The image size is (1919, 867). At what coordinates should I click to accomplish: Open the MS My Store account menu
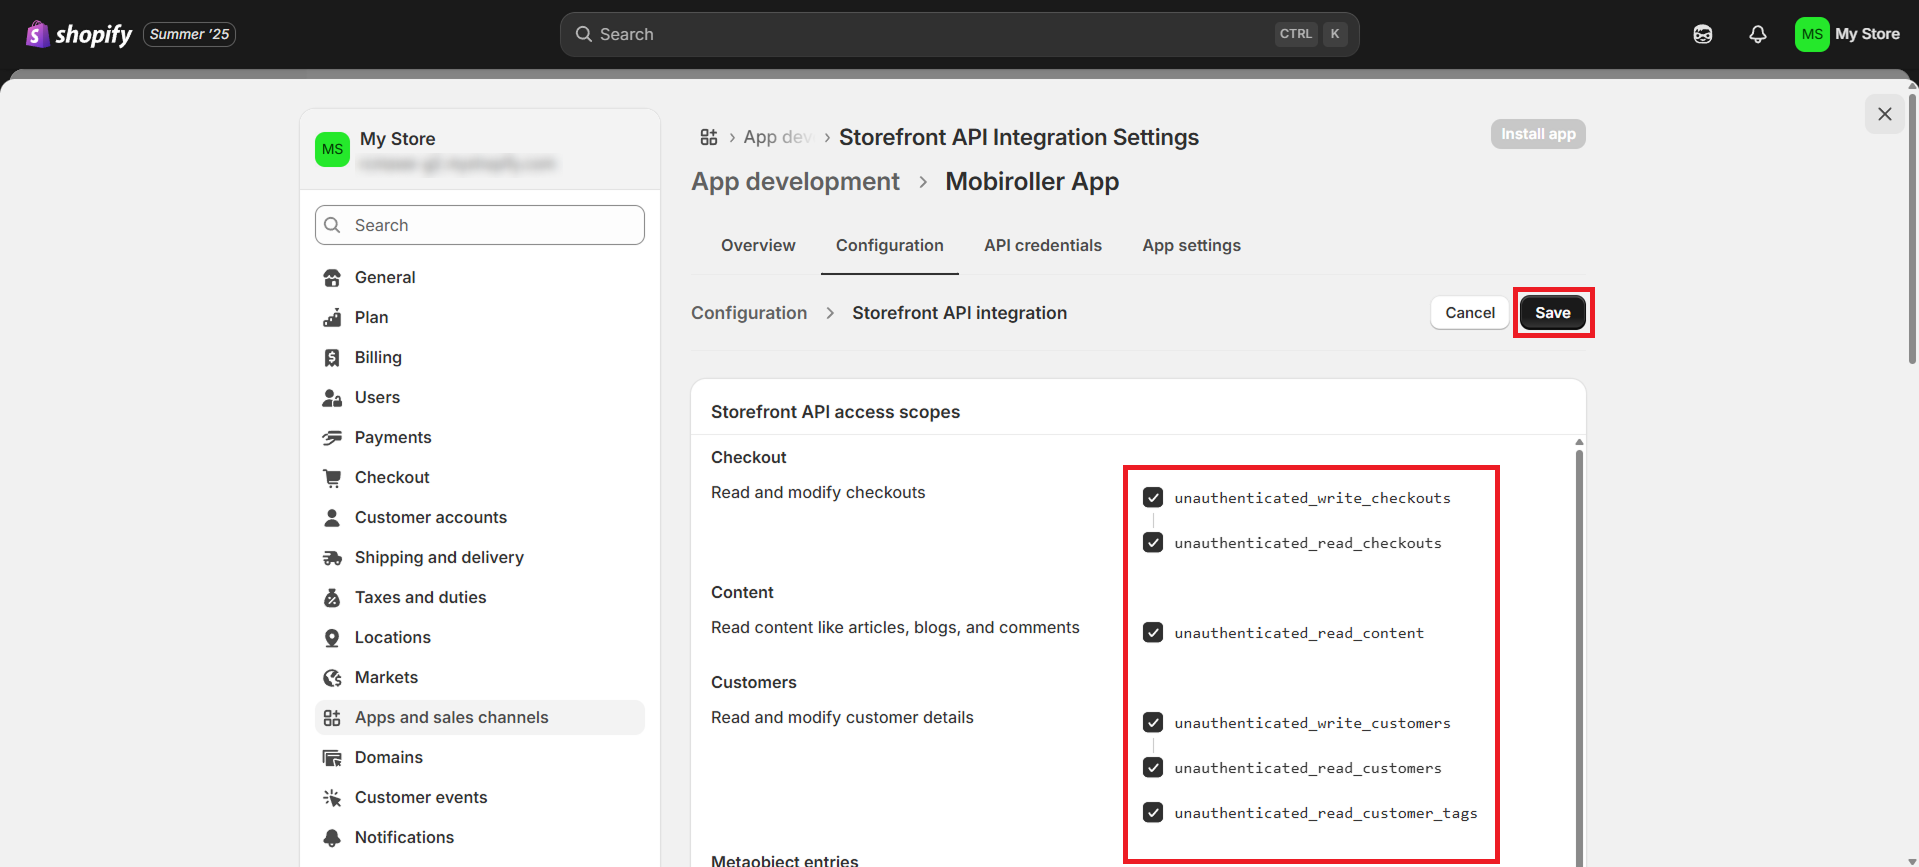(1848, 34)
